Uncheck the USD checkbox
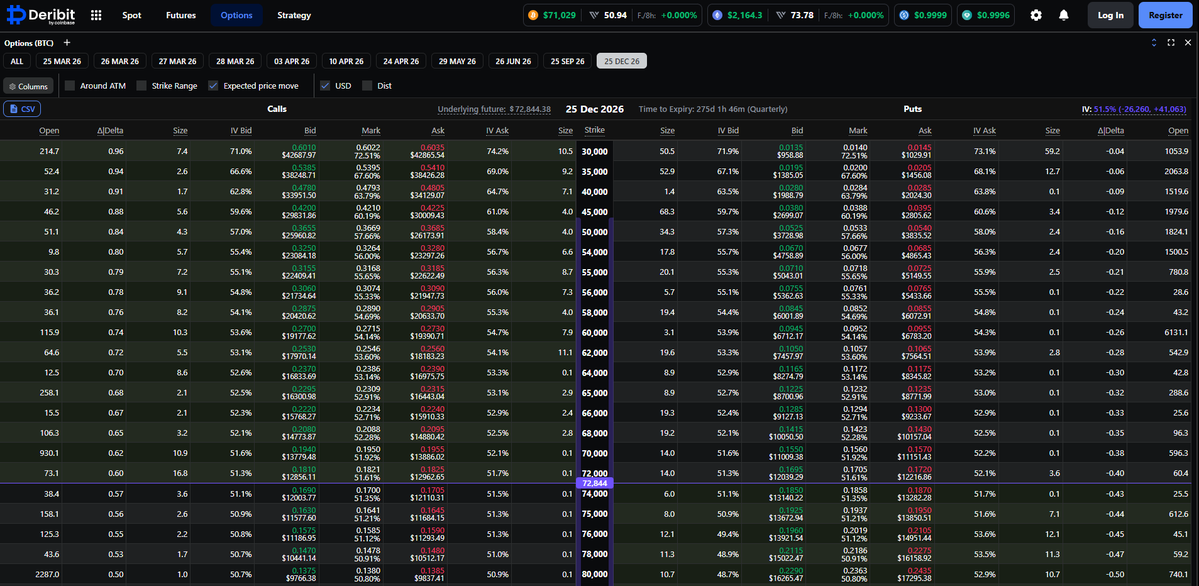 tap(325, 86)
